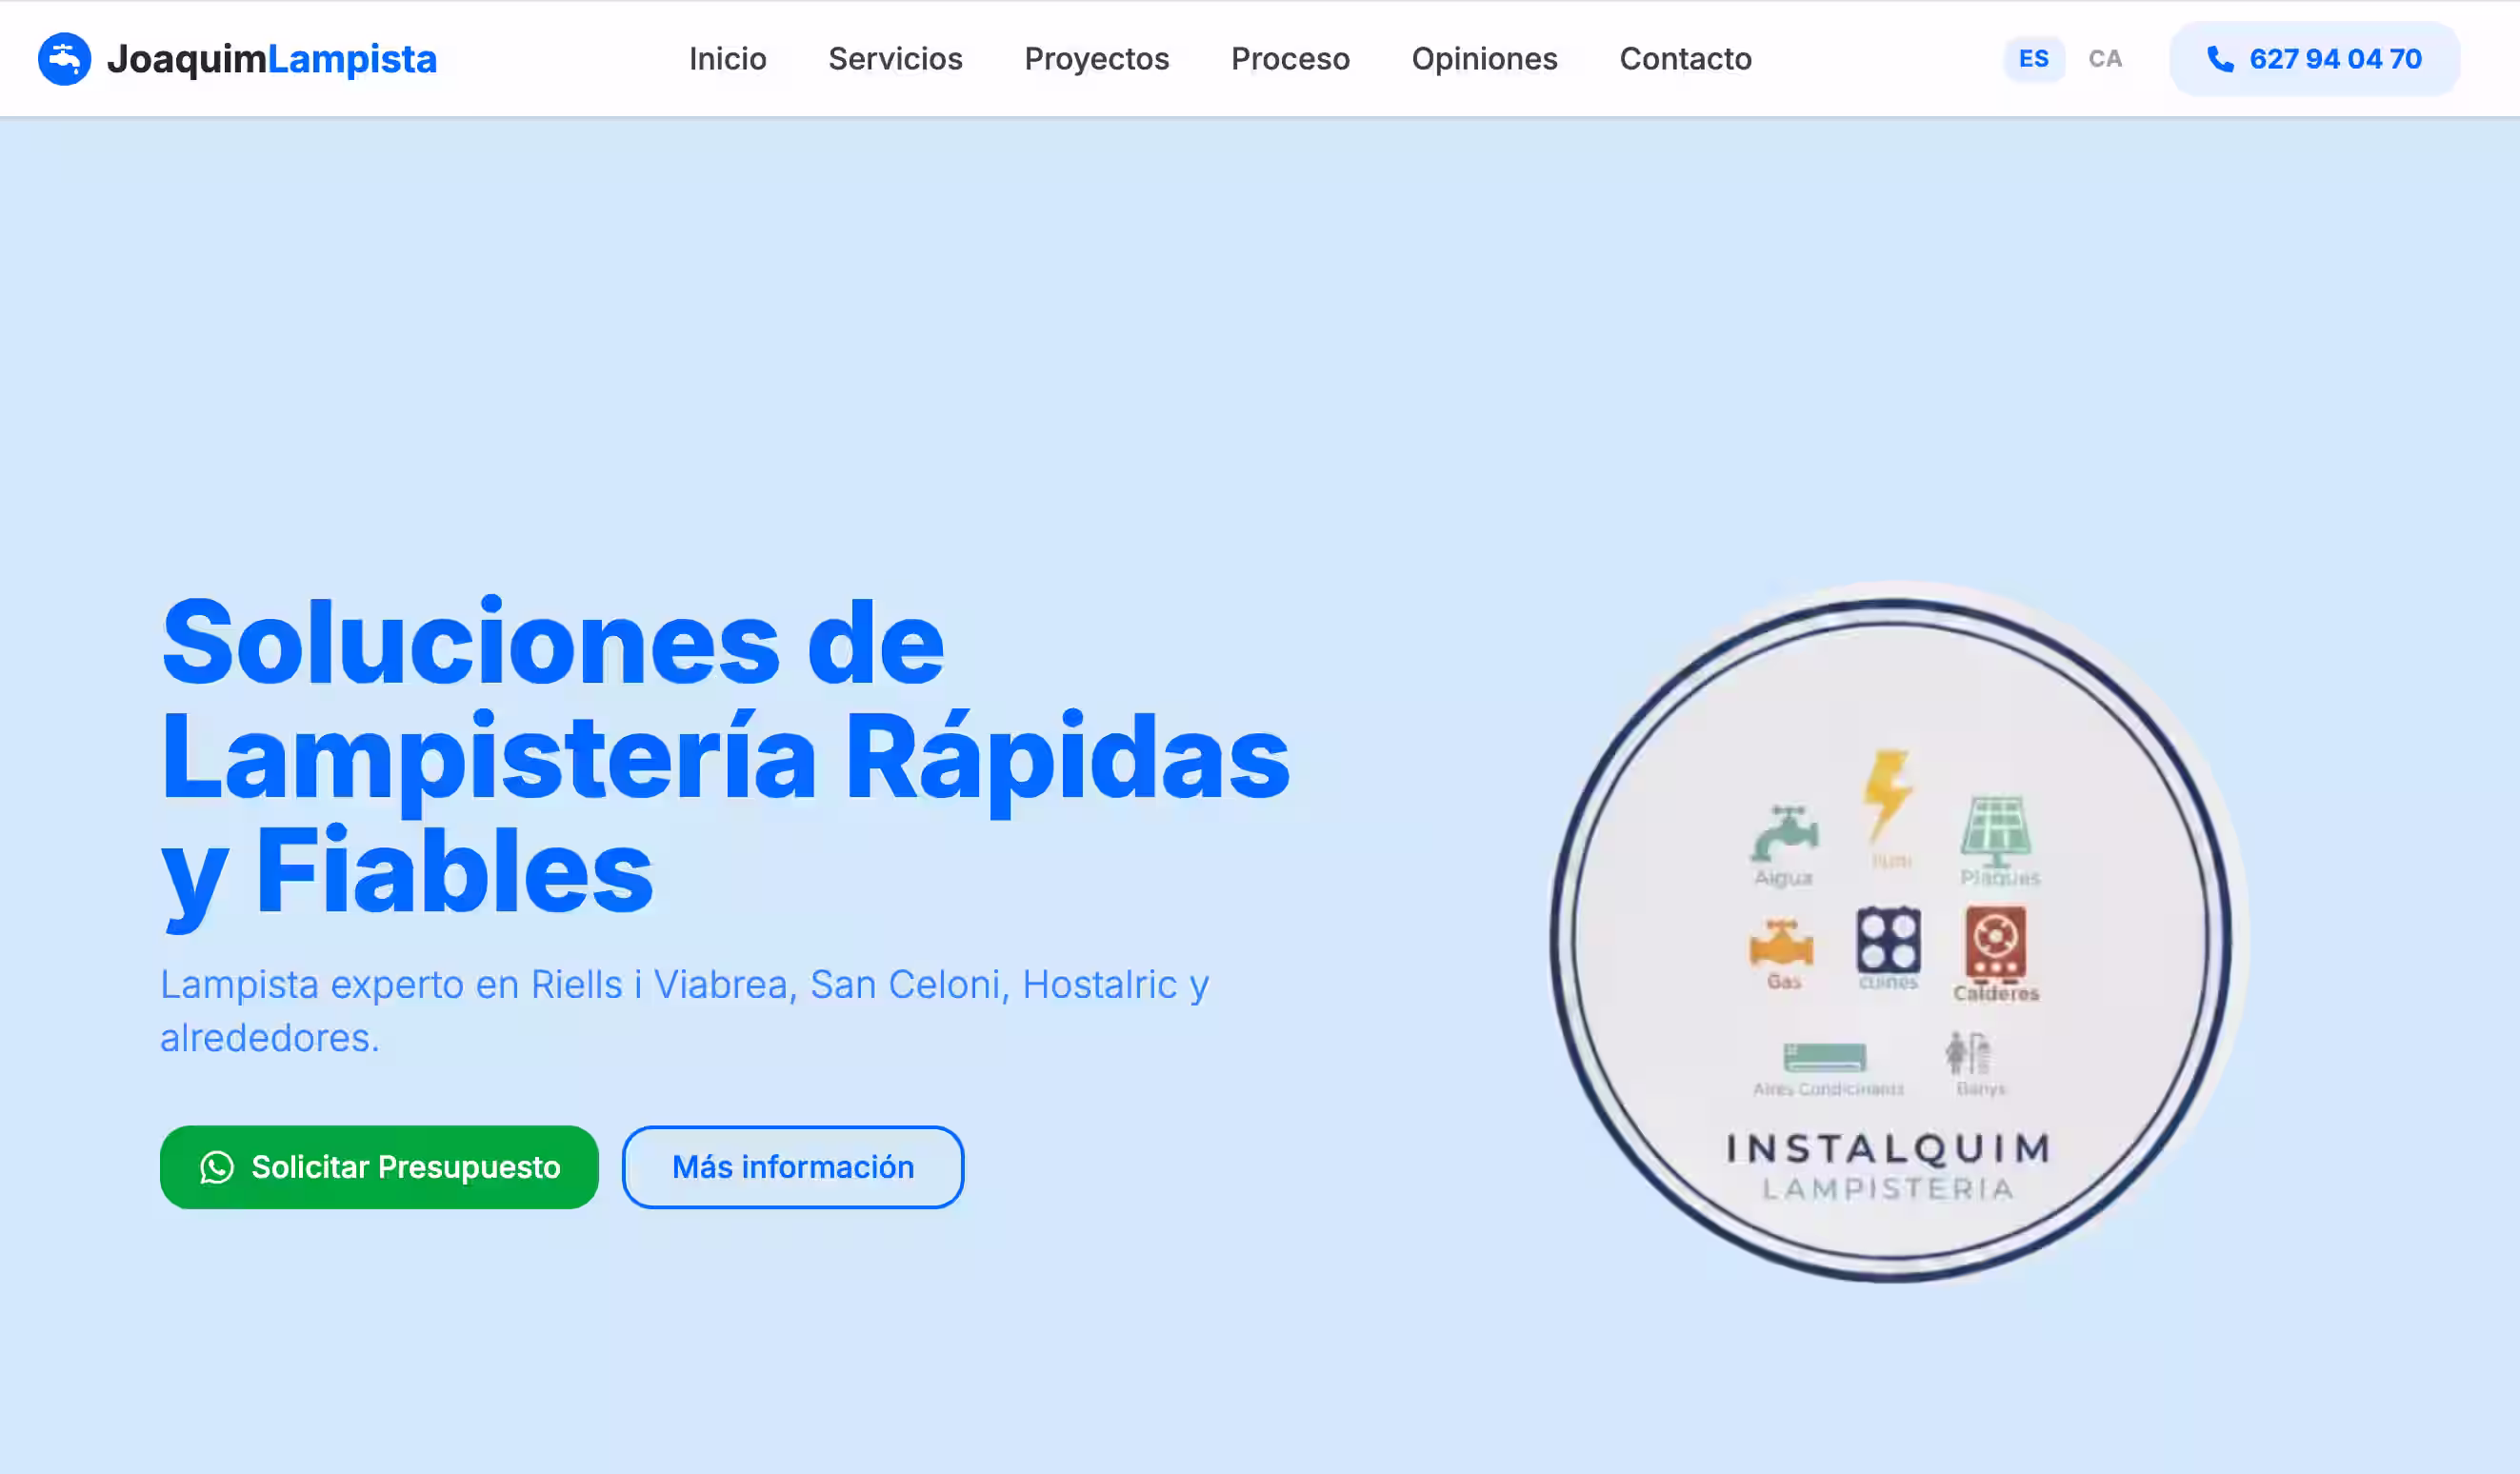Screen dimensions: 2520x1474
Task: Click the 'Lampista experto en Riells i Viabrea' subtitle
Action: [684, 1011]
